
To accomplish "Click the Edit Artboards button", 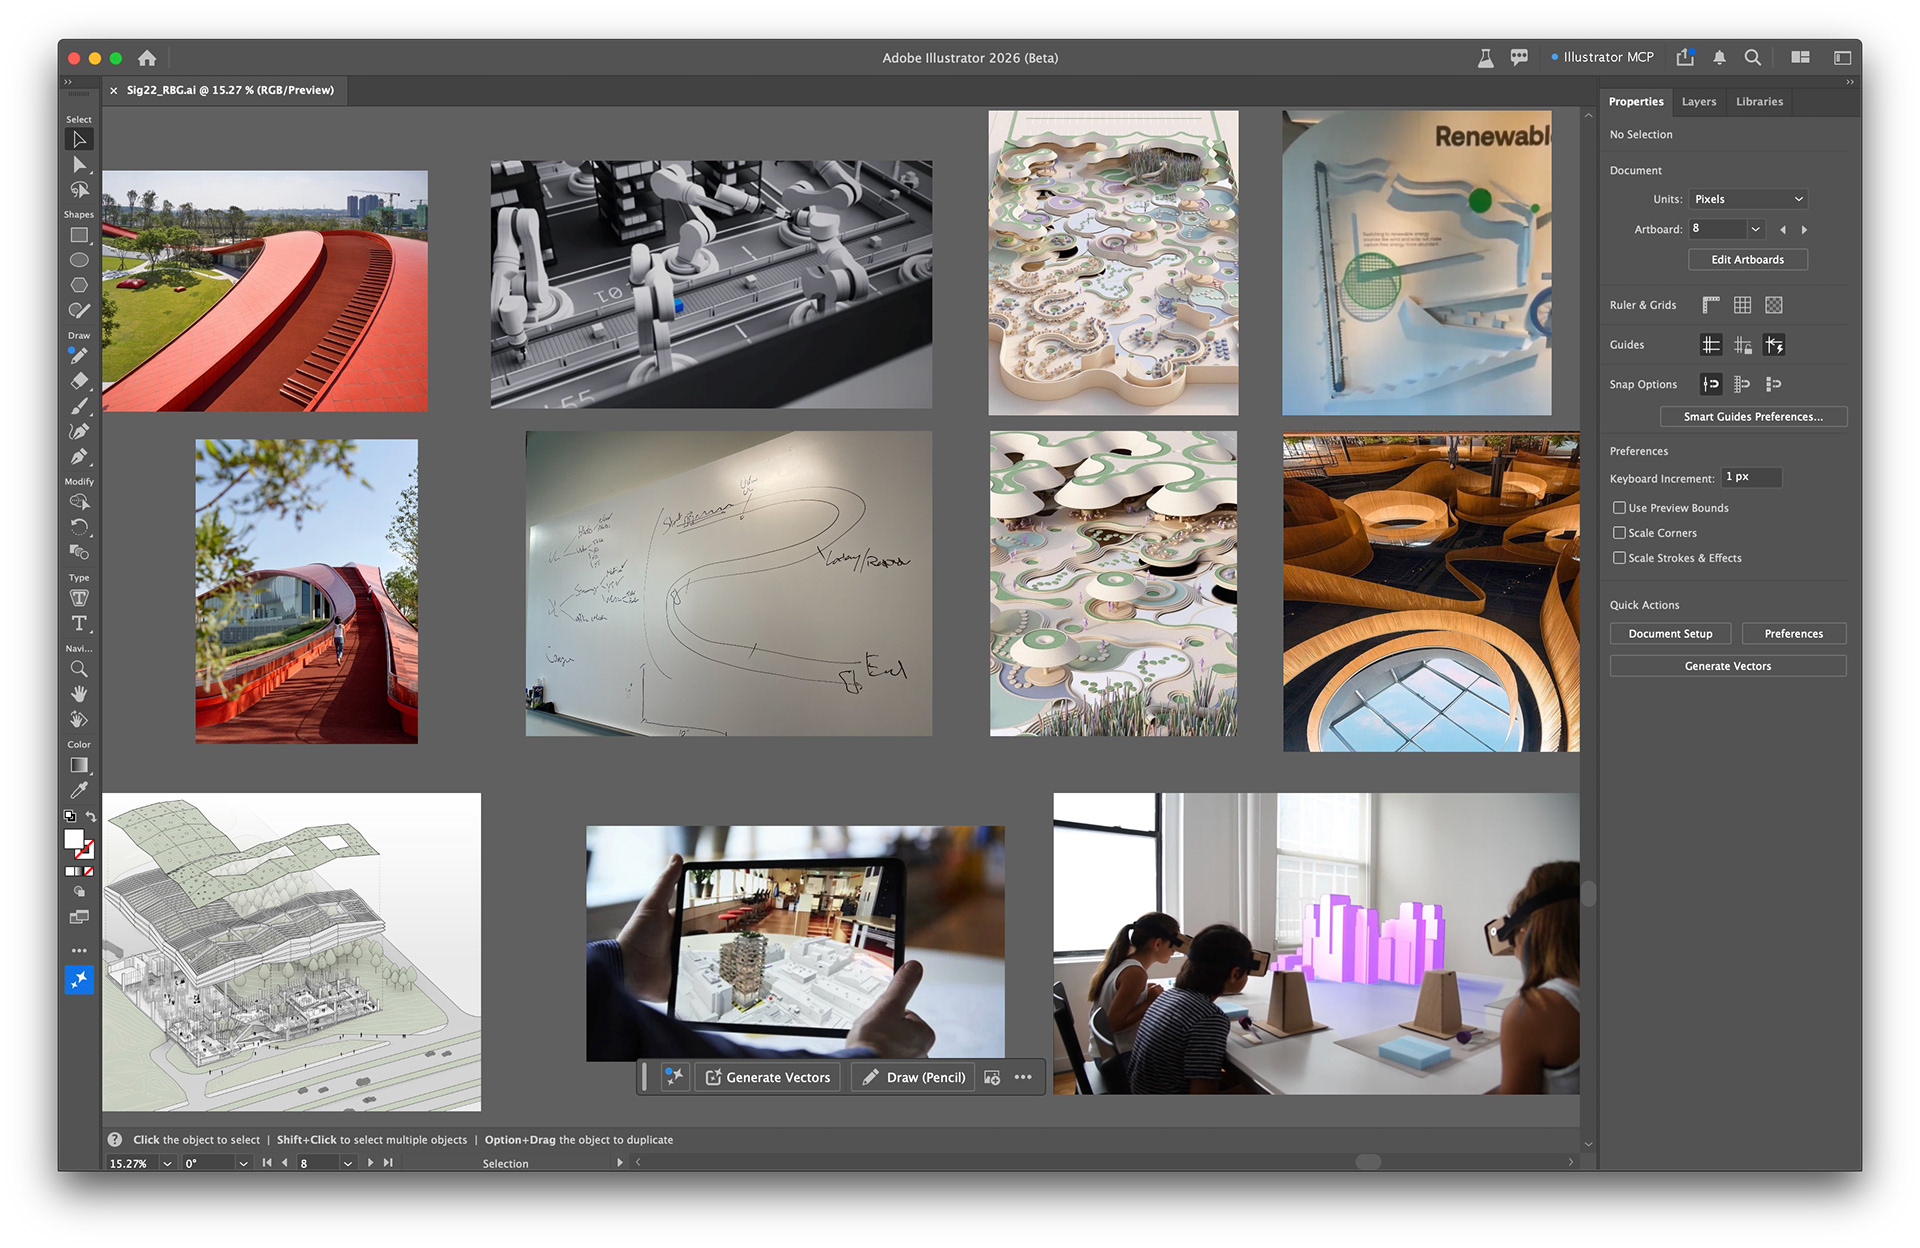I will [x=1747, y=259].
